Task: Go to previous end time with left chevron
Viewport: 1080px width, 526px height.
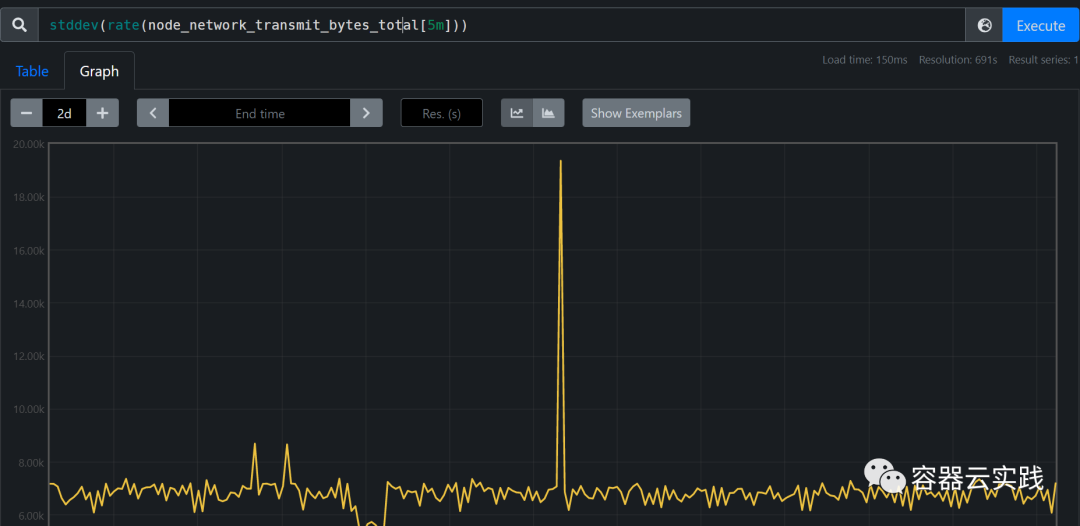Action: pos(153,113)
